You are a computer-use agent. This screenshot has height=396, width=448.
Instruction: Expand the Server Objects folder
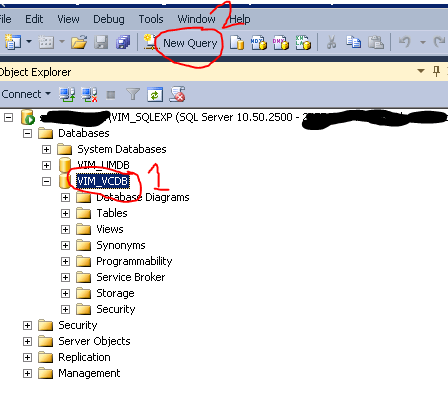coord(27,341)
